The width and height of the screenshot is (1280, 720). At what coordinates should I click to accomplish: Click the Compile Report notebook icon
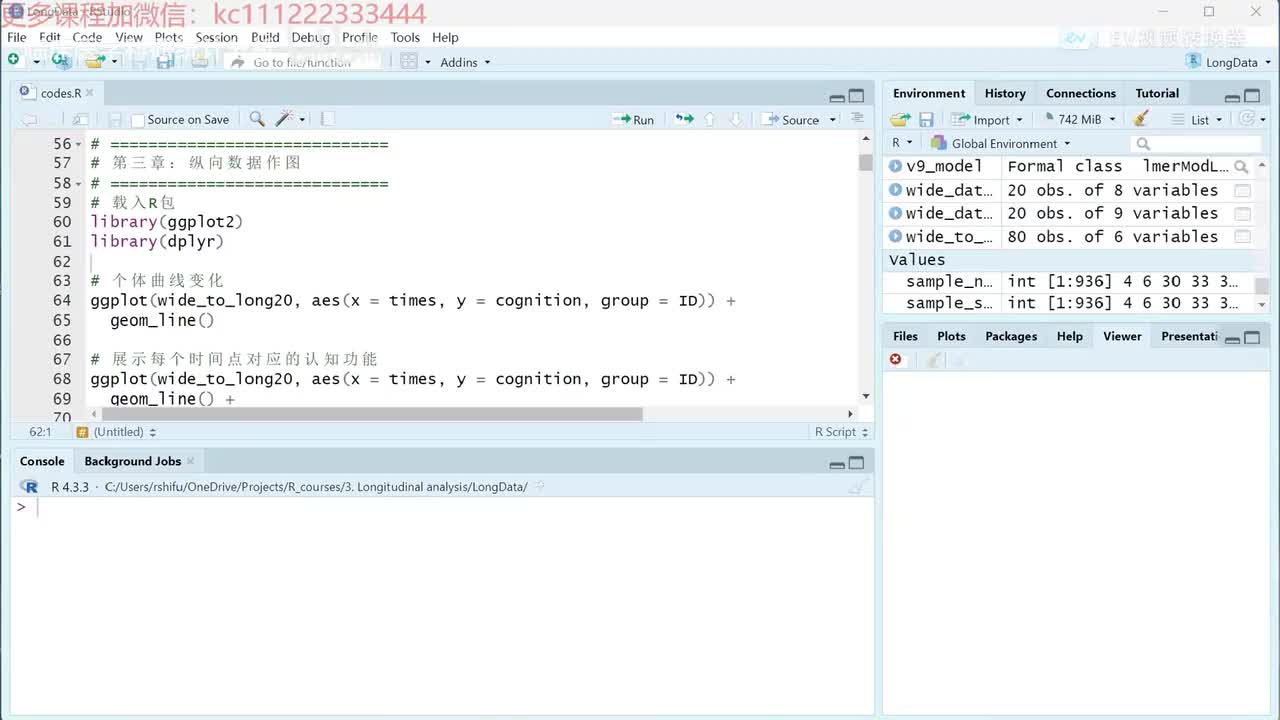point(327,119)
